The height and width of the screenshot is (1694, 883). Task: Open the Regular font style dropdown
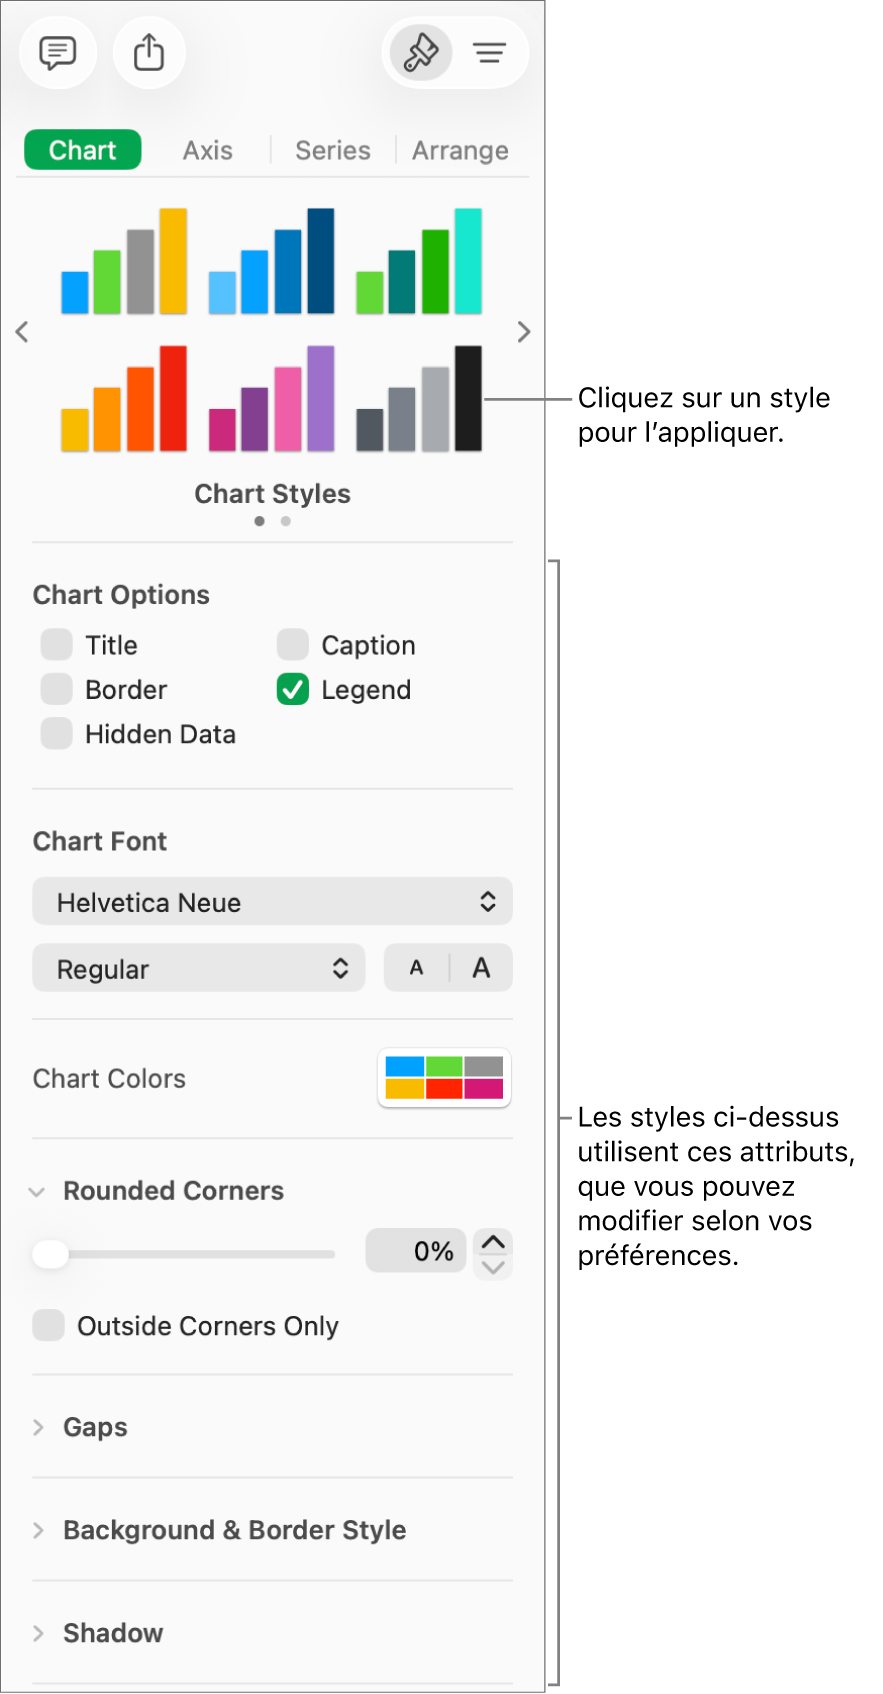[x=198, y=967]
